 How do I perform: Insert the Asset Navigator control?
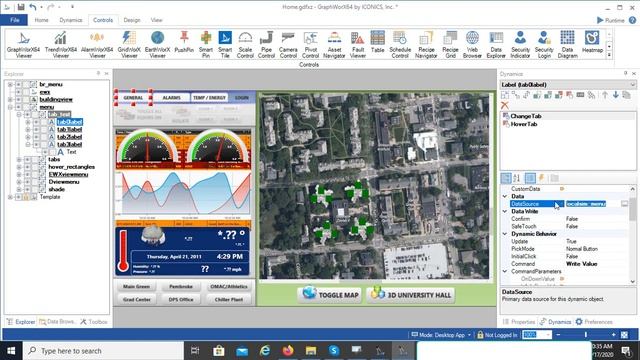tap(334, 44)
